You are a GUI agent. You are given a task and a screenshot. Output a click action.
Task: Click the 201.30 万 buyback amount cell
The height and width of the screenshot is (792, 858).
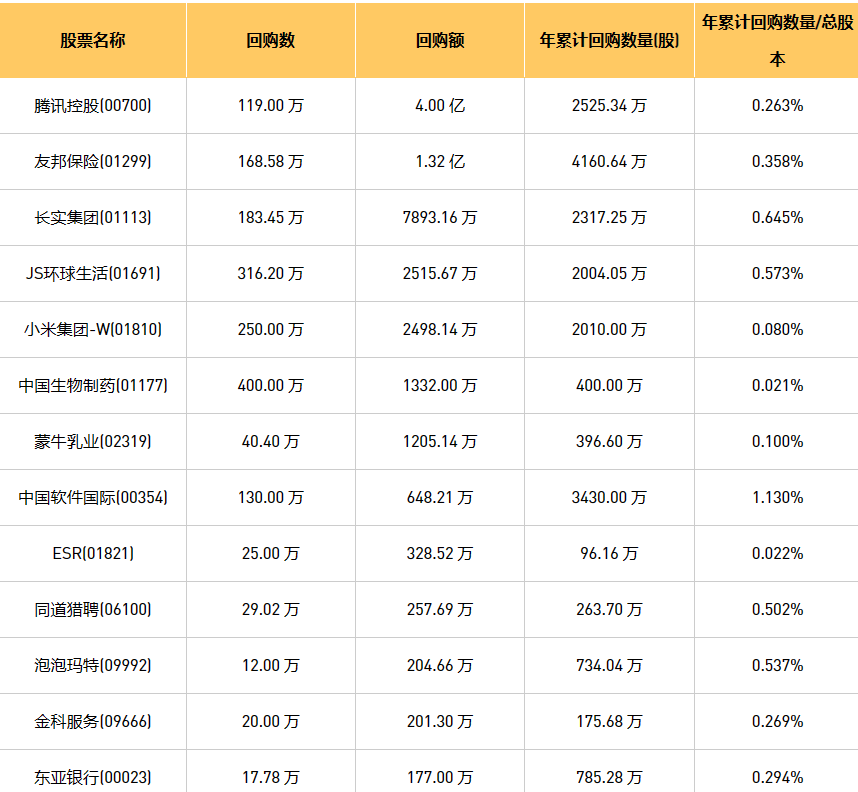[x=440, y=721]
